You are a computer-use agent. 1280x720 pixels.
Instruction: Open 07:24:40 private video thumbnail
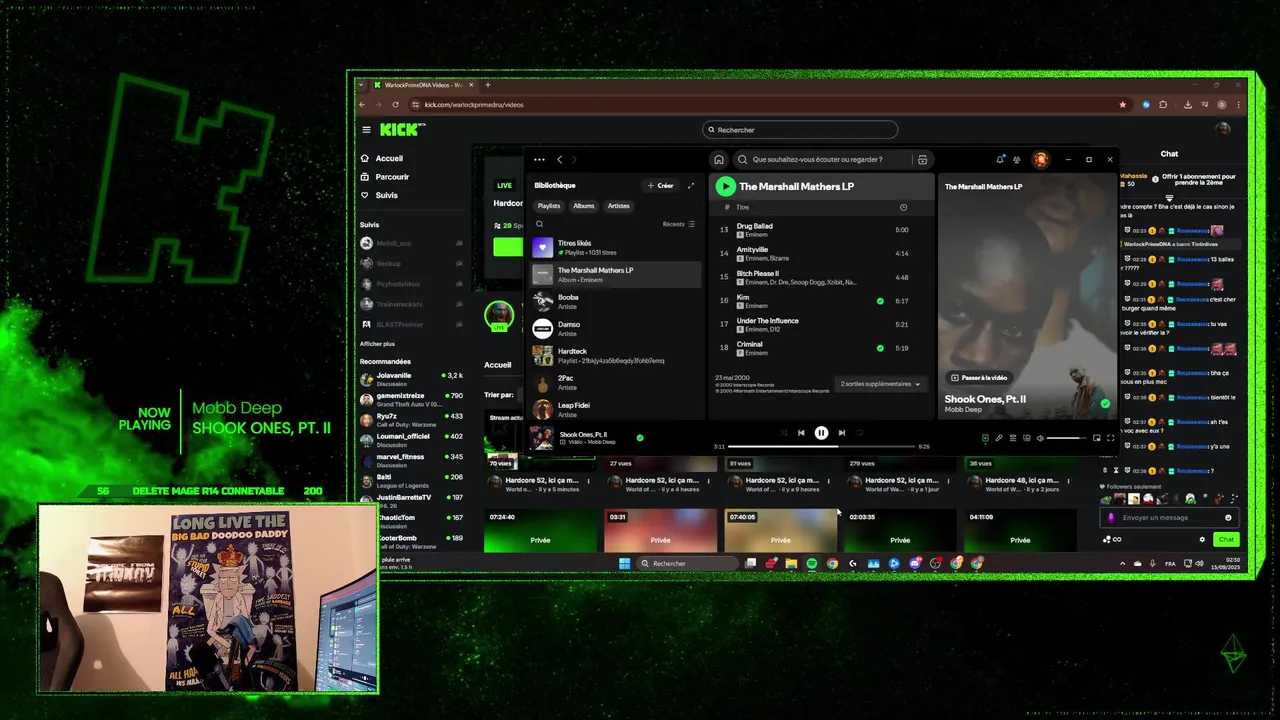click(x=540, y=530)
